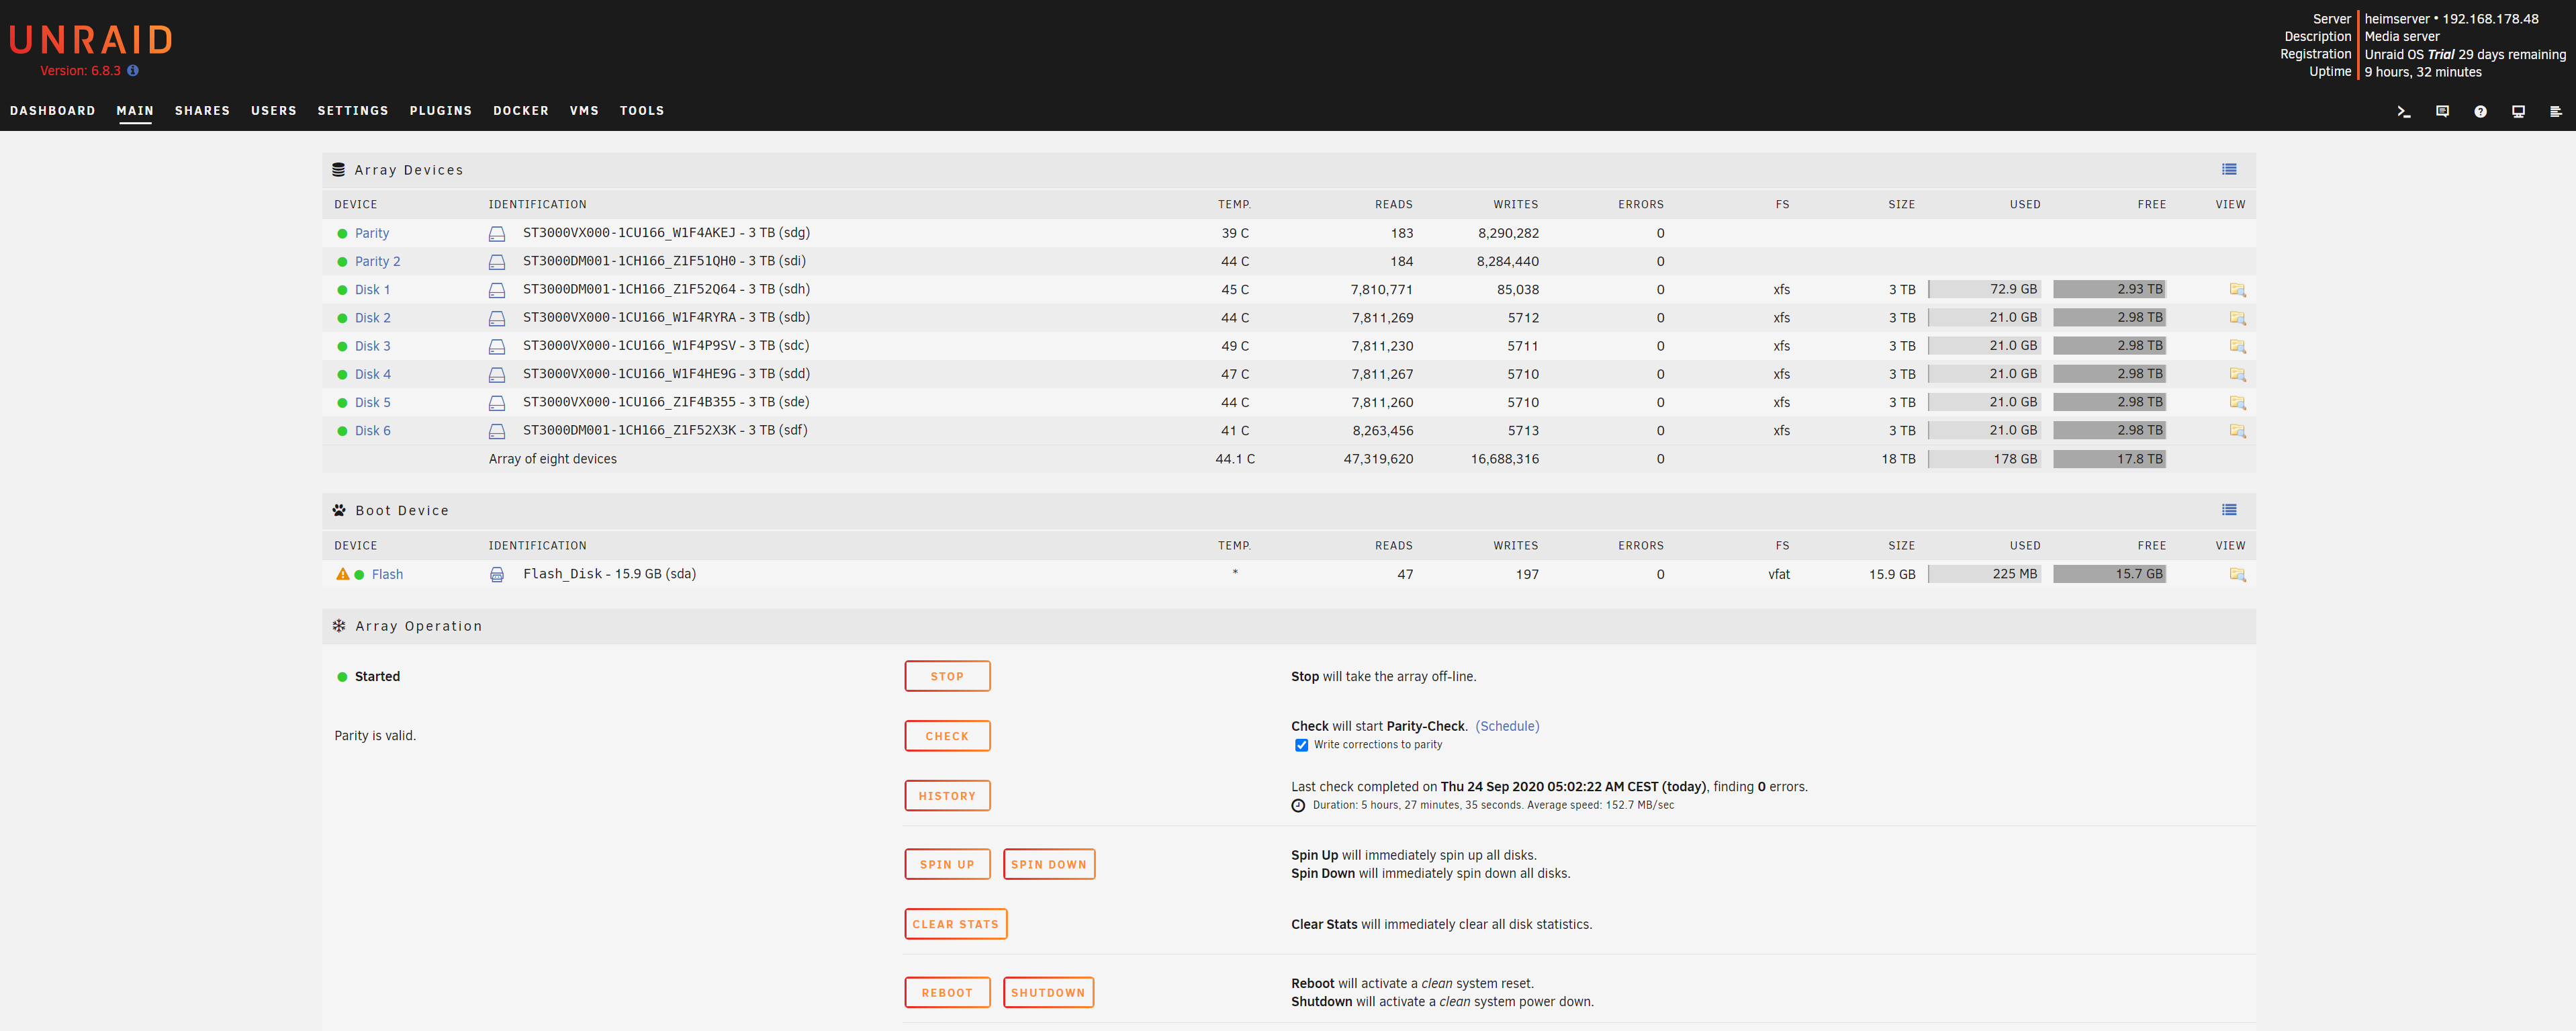Click the status dot beside Parity 2
The image size is (2576, 1031).
tap(342, 262)
